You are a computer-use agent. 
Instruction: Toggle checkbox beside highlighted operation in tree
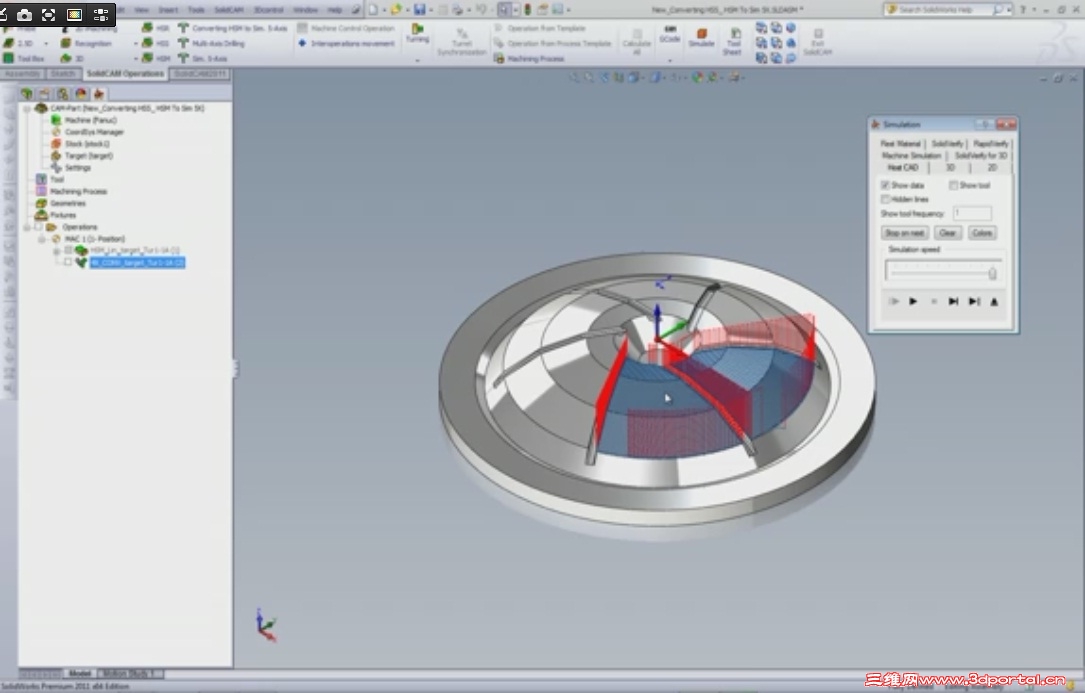68,262
